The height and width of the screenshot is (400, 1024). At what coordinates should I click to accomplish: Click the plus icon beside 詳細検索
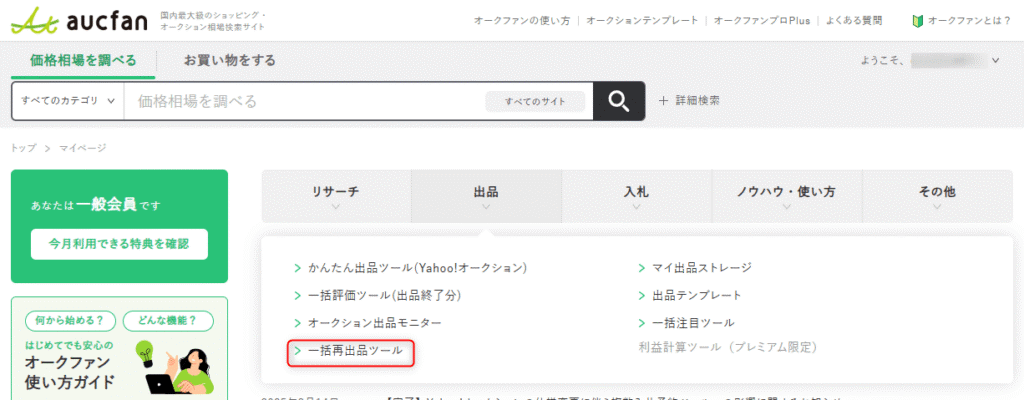(664, 101)
